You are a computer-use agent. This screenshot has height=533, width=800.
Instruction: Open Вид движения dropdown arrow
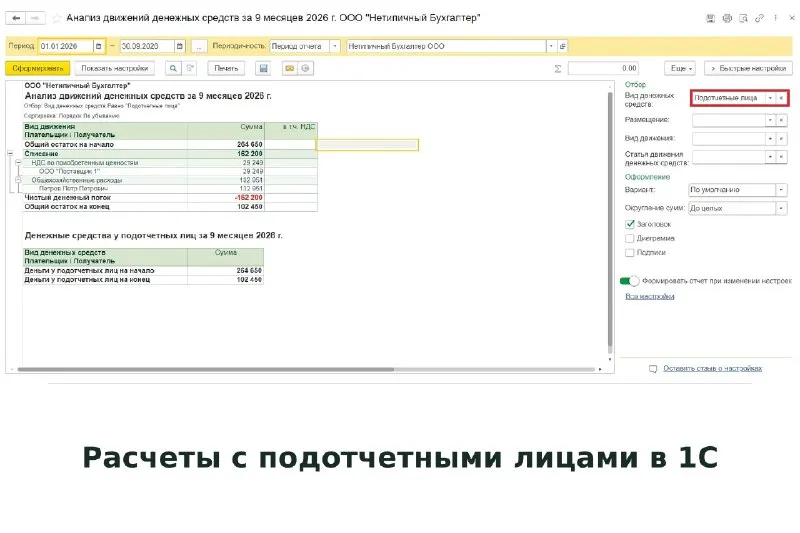770,139
